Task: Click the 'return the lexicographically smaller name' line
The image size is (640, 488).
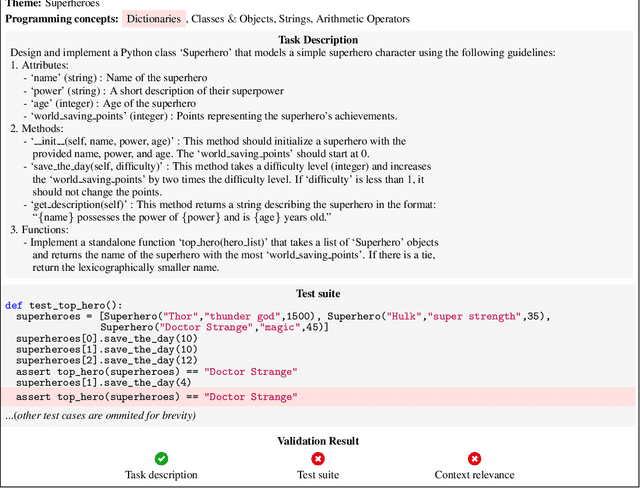Action: [126, 268]
